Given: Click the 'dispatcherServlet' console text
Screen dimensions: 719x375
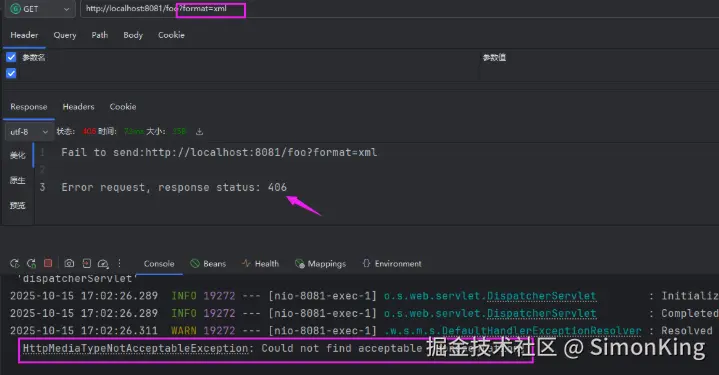Looking at the screenshot, I should [77, 279].
